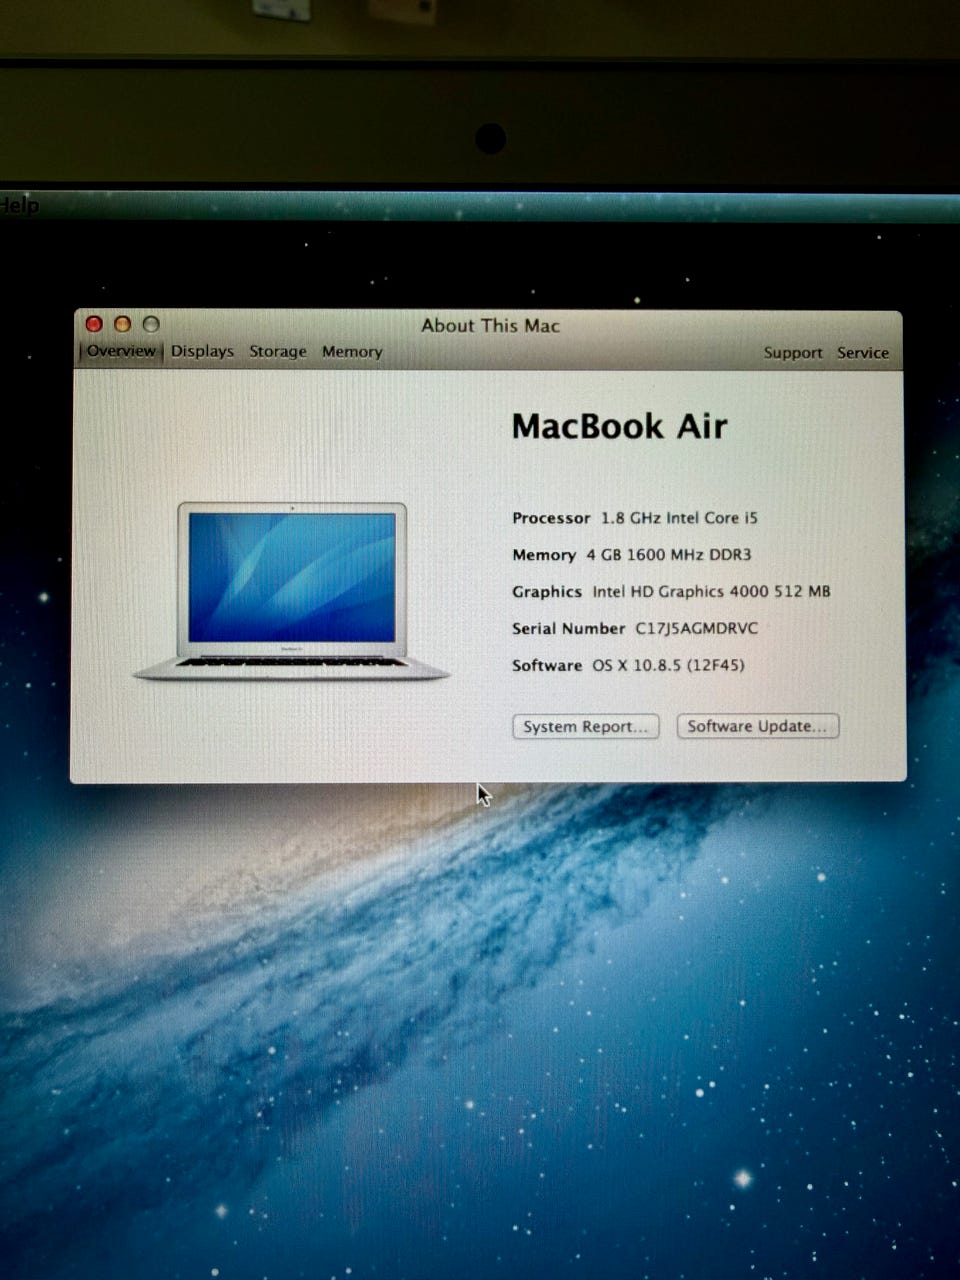Viewport: 960px width, 1280px height.
Task: Minimize the About This Mac window
Action: (122, 324)
